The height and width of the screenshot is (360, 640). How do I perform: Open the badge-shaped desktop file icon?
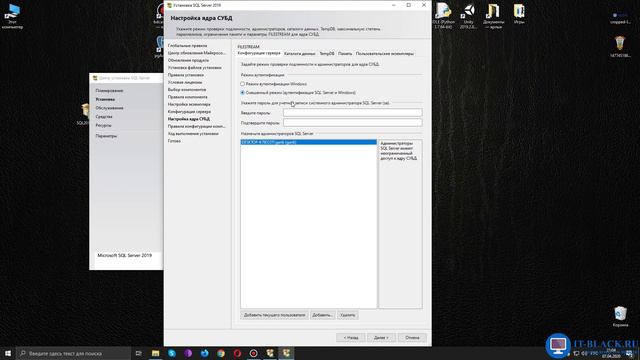tap(620, 47)
